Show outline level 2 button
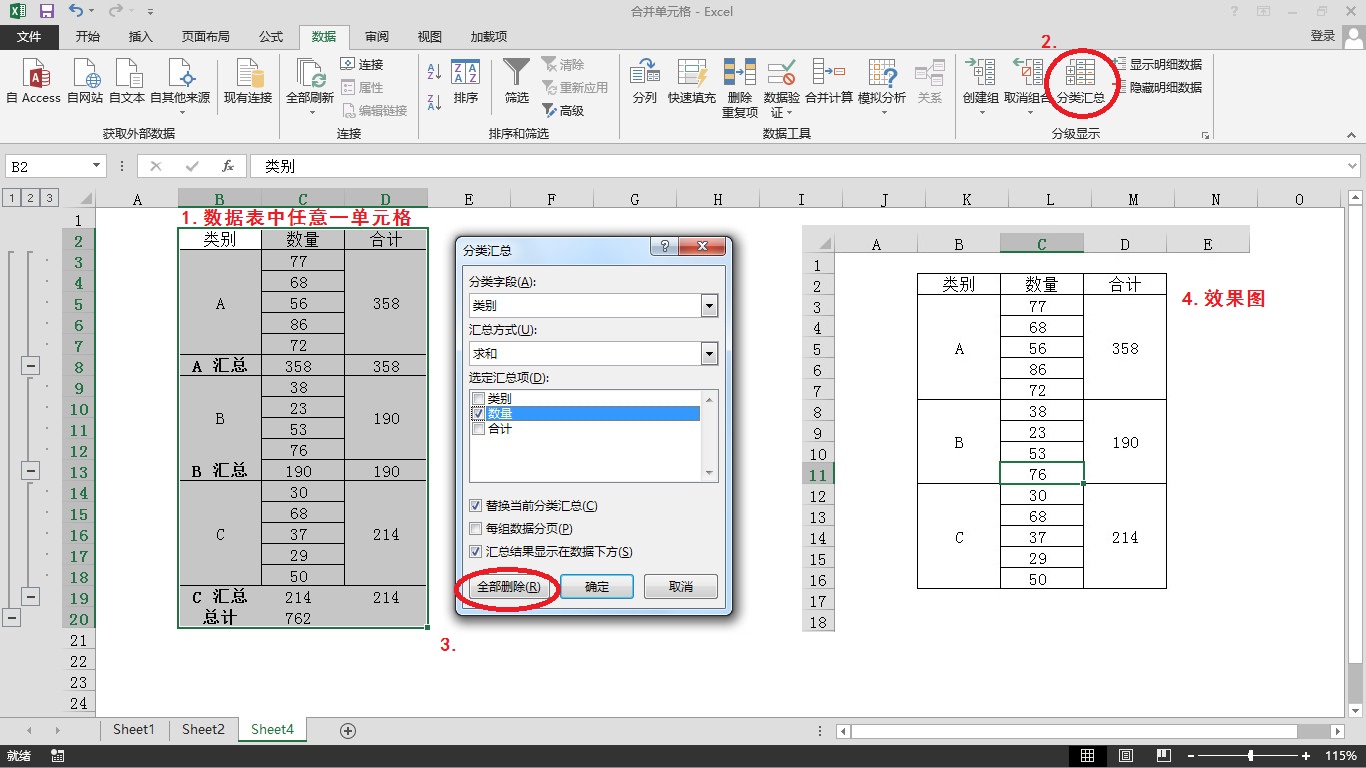 pos(30,198)
